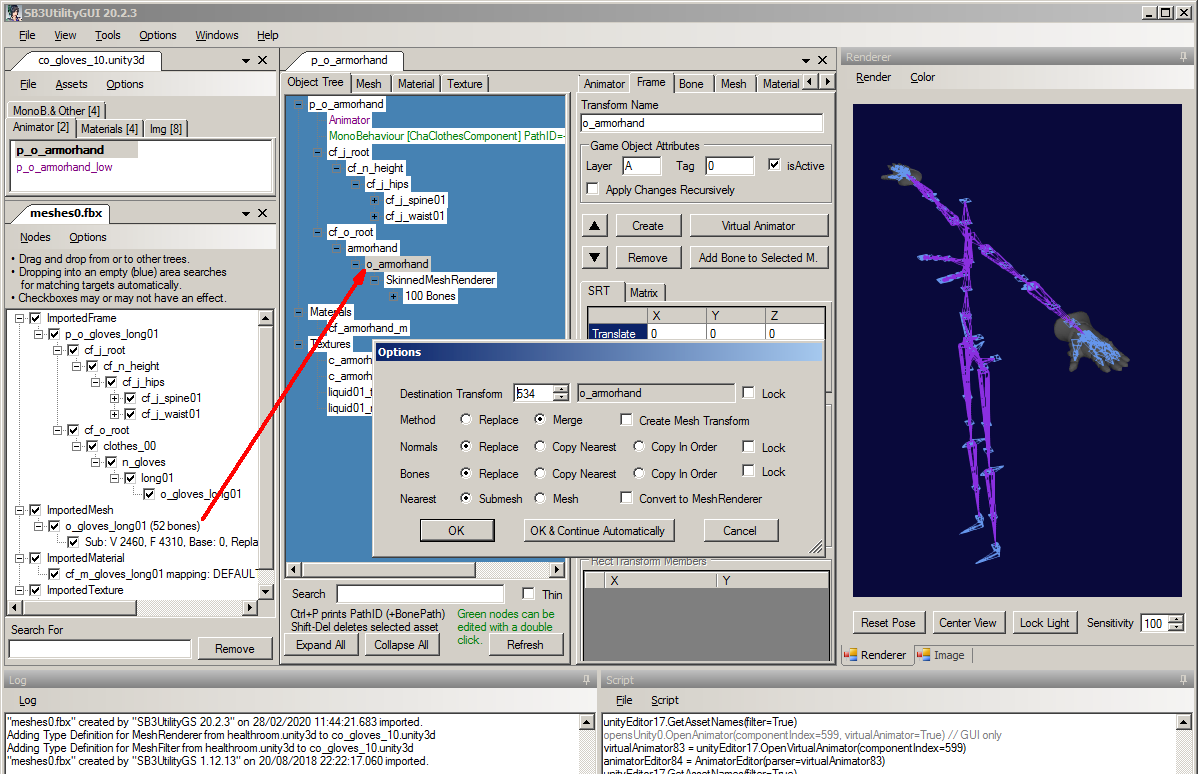
Task: Click the SB3UtilityGUI title bar app icon
Action: tap(13, 13)
